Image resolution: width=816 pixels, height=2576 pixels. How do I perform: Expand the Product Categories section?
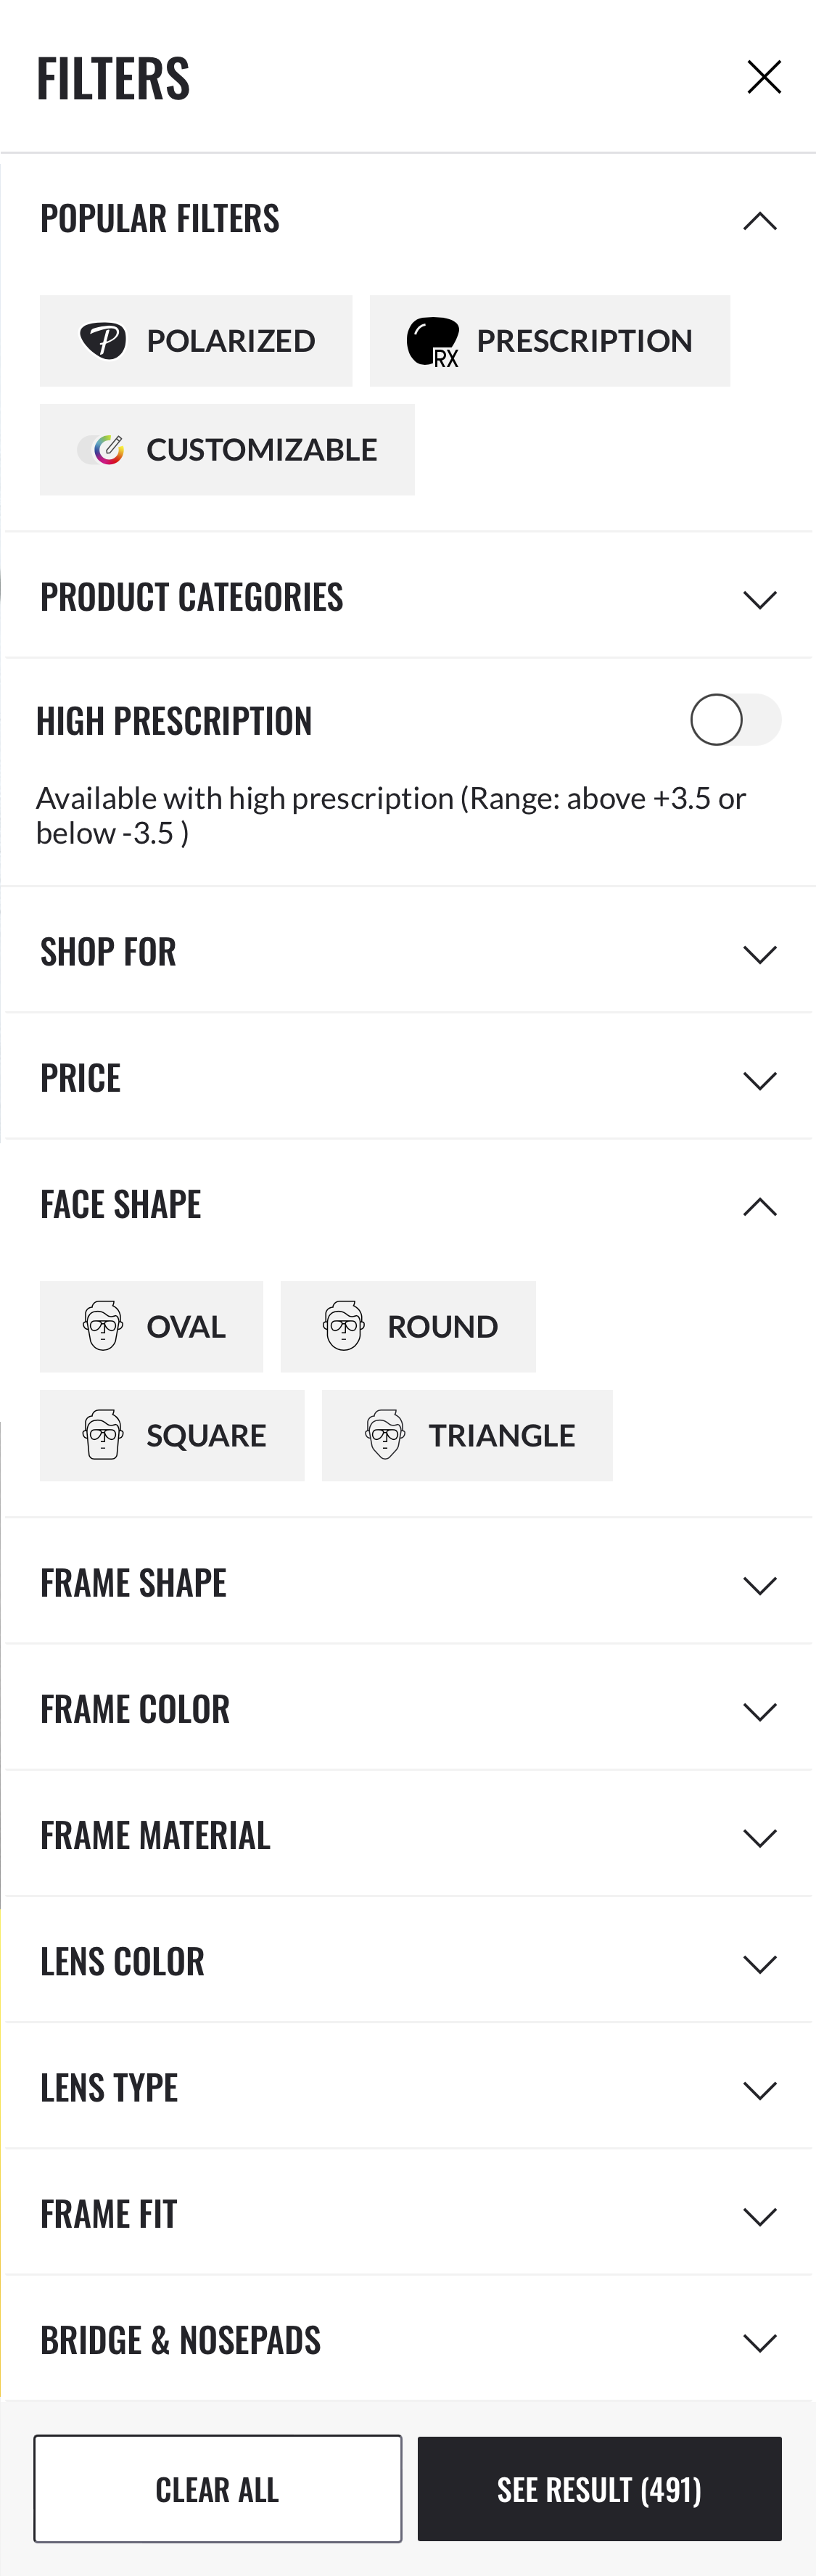click(761, 597)
